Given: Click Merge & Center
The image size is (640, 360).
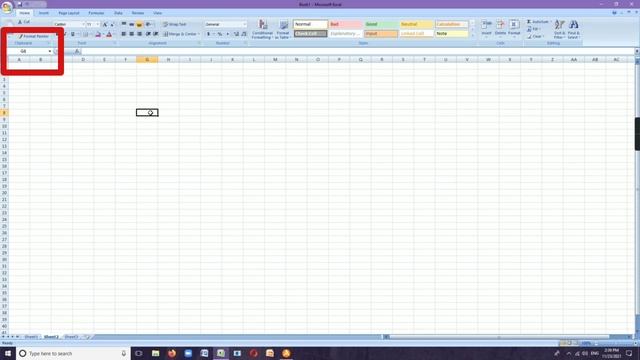Looking at the screenshot, I should 180,34.
